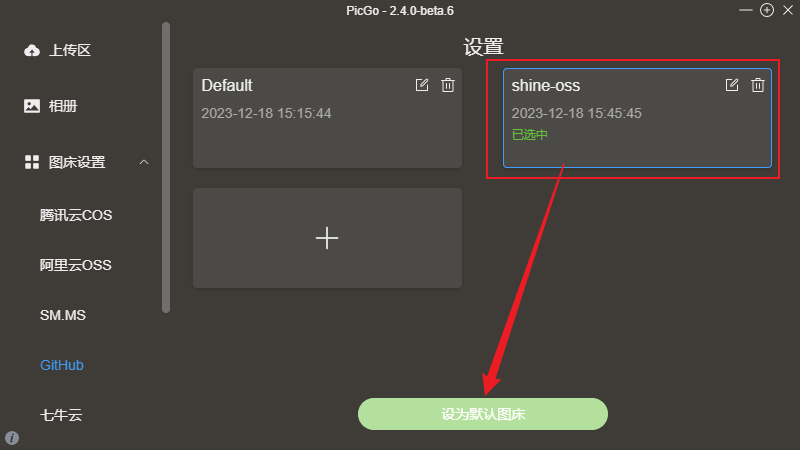Edit the shine-oss configuration with pencil icon

732,85
